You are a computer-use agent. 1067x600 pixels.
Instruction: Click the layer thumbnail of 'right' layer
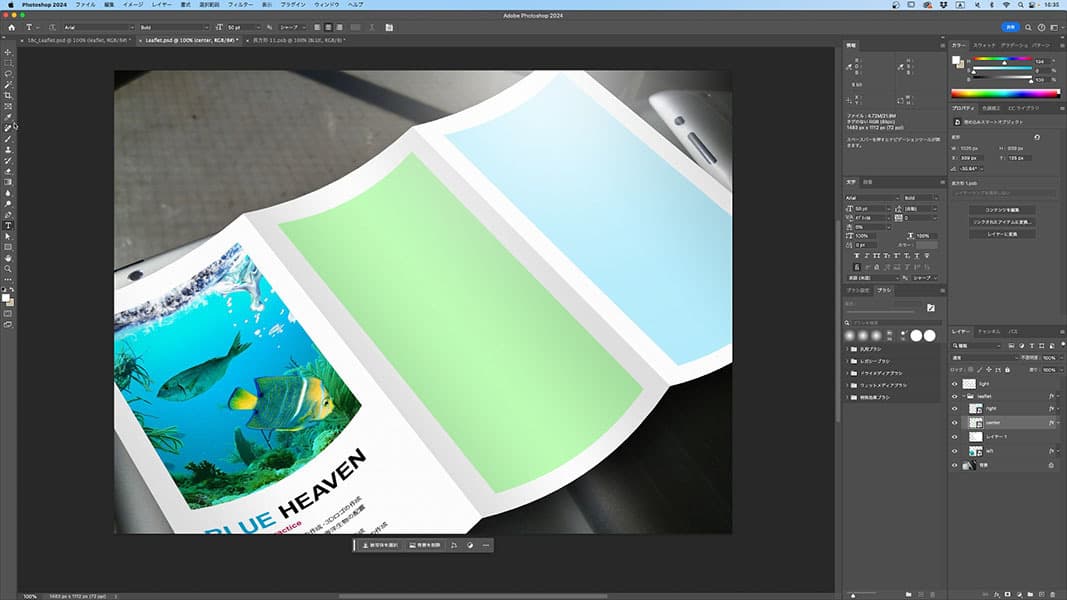pyautogui.click(x=975, y=409)
